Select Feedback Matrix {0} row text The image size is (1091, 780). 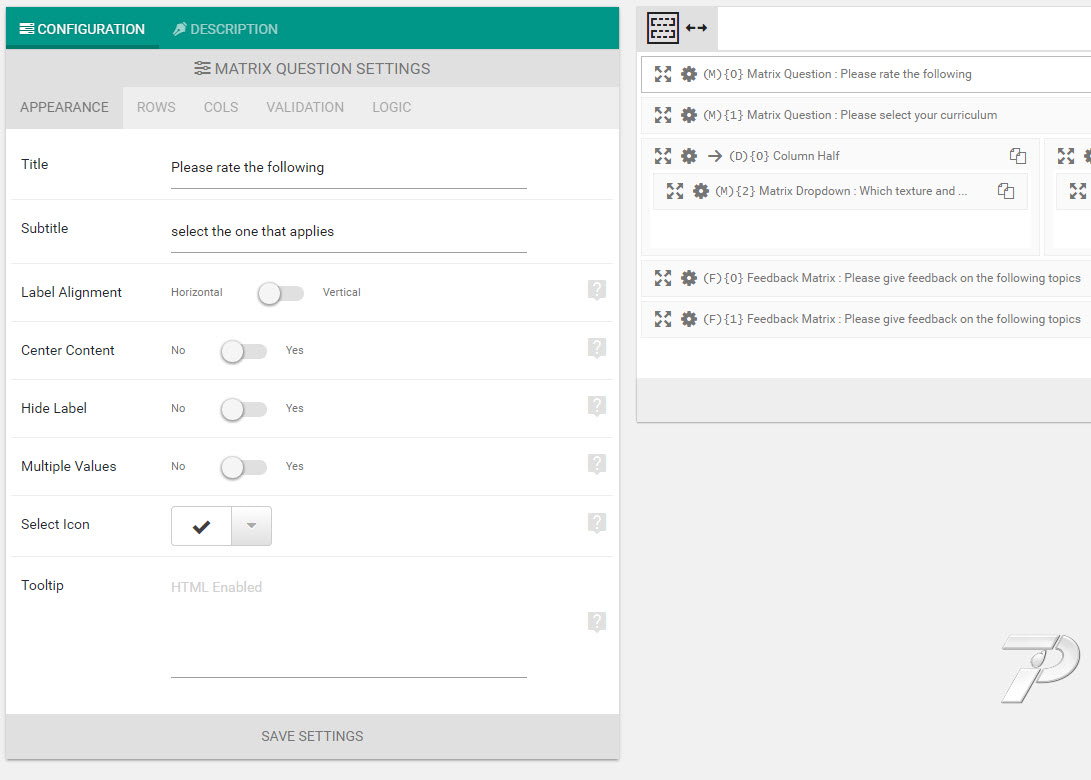coord(891,278)
